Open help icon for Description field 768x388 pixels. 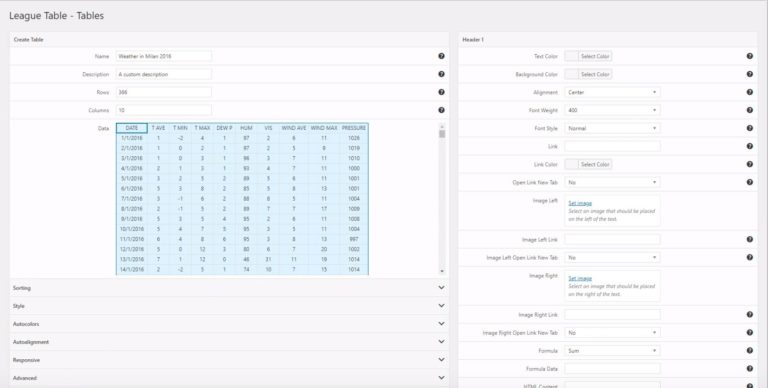click(441, 74)
